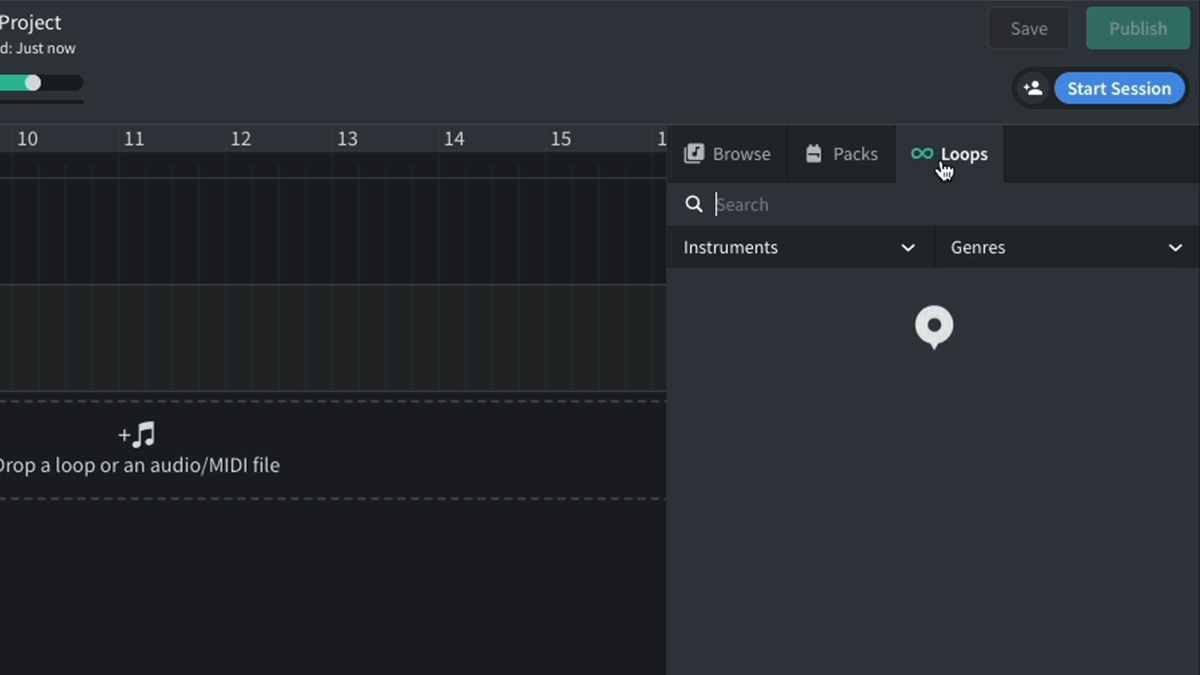Click the Packs calendar icon

(x=814, y=153)
